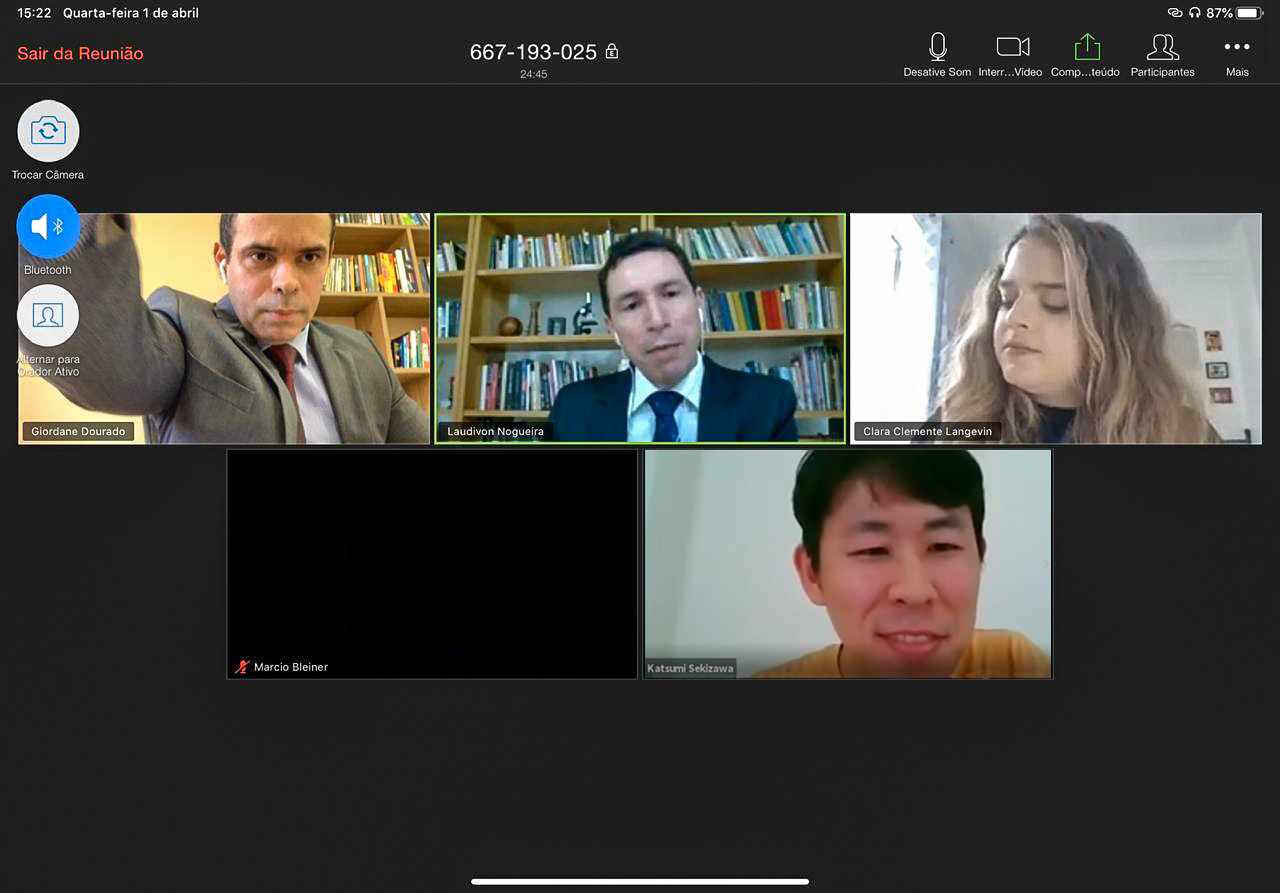Image resolution: width=1280 pixels, height=893 pixels.
Task: Click Marcio Bleiner's muted microphone icon
Action: point(241,667)
